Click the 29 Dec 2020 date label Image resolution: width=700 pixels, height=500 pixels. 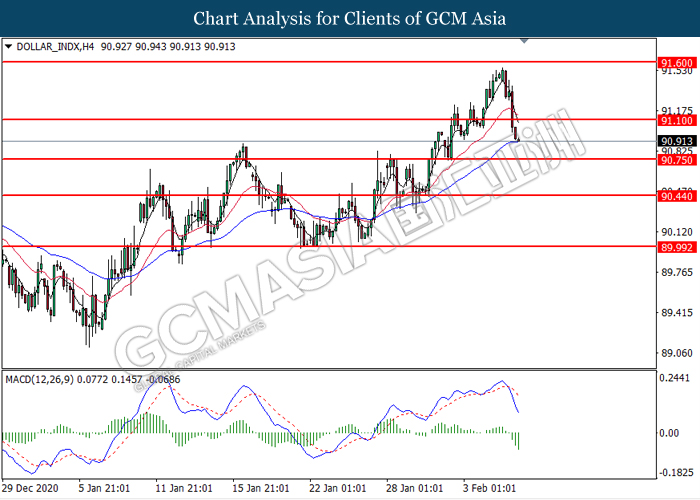[x=30, y=488]
